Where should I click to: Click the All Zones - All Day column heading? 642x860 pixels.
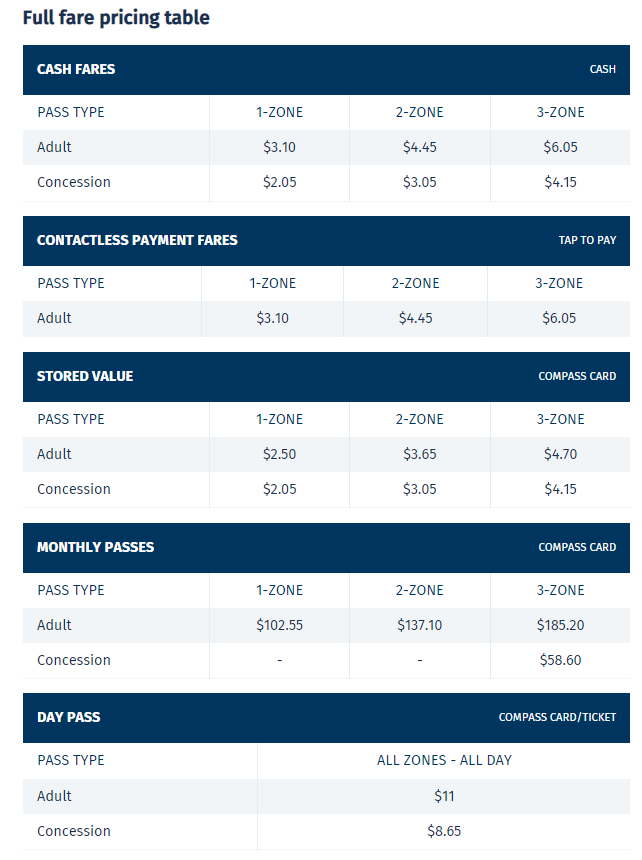[444, 760]
